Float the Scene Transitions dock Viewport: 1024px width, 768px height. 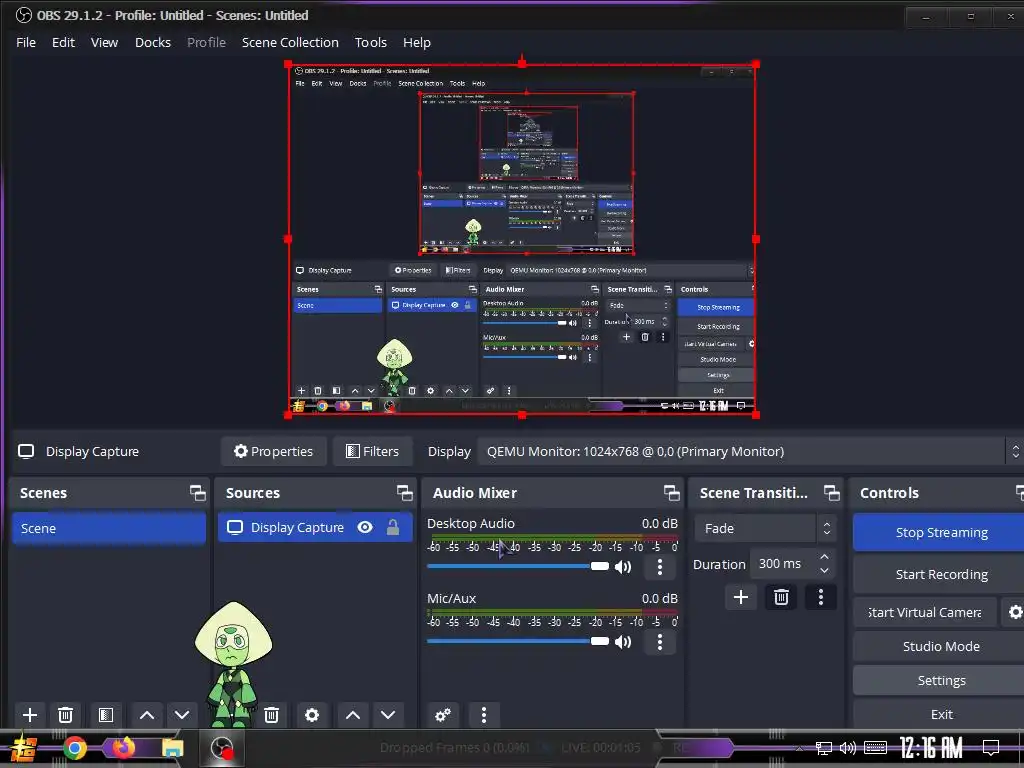click(831, 493)
